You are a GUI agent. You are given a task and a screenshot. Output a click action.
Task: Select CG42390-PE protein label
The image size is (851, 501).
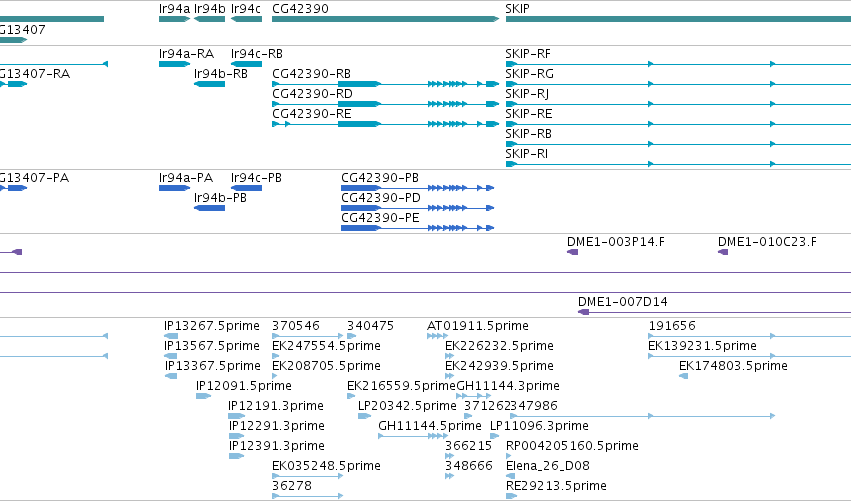(x=380, y=218)
